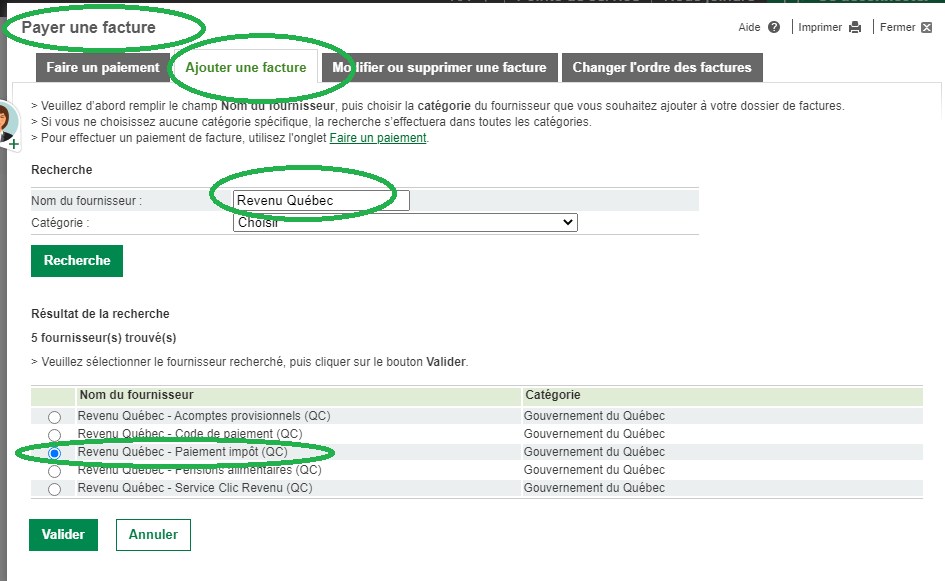The width and height of the screenshot is (945, 581).
Task: Select the Code de paiement radio button
Action: (x=54, y=435)
